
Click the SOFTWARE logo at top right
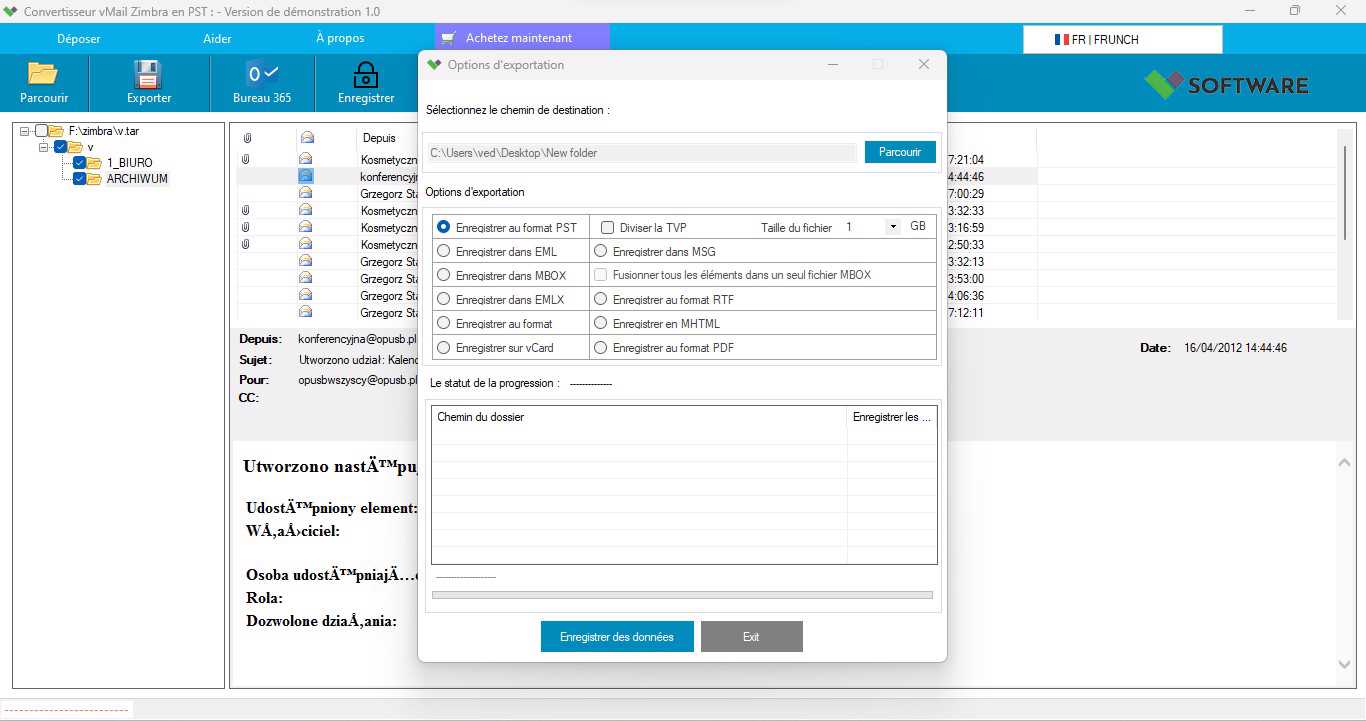(x=1227, y=84)
